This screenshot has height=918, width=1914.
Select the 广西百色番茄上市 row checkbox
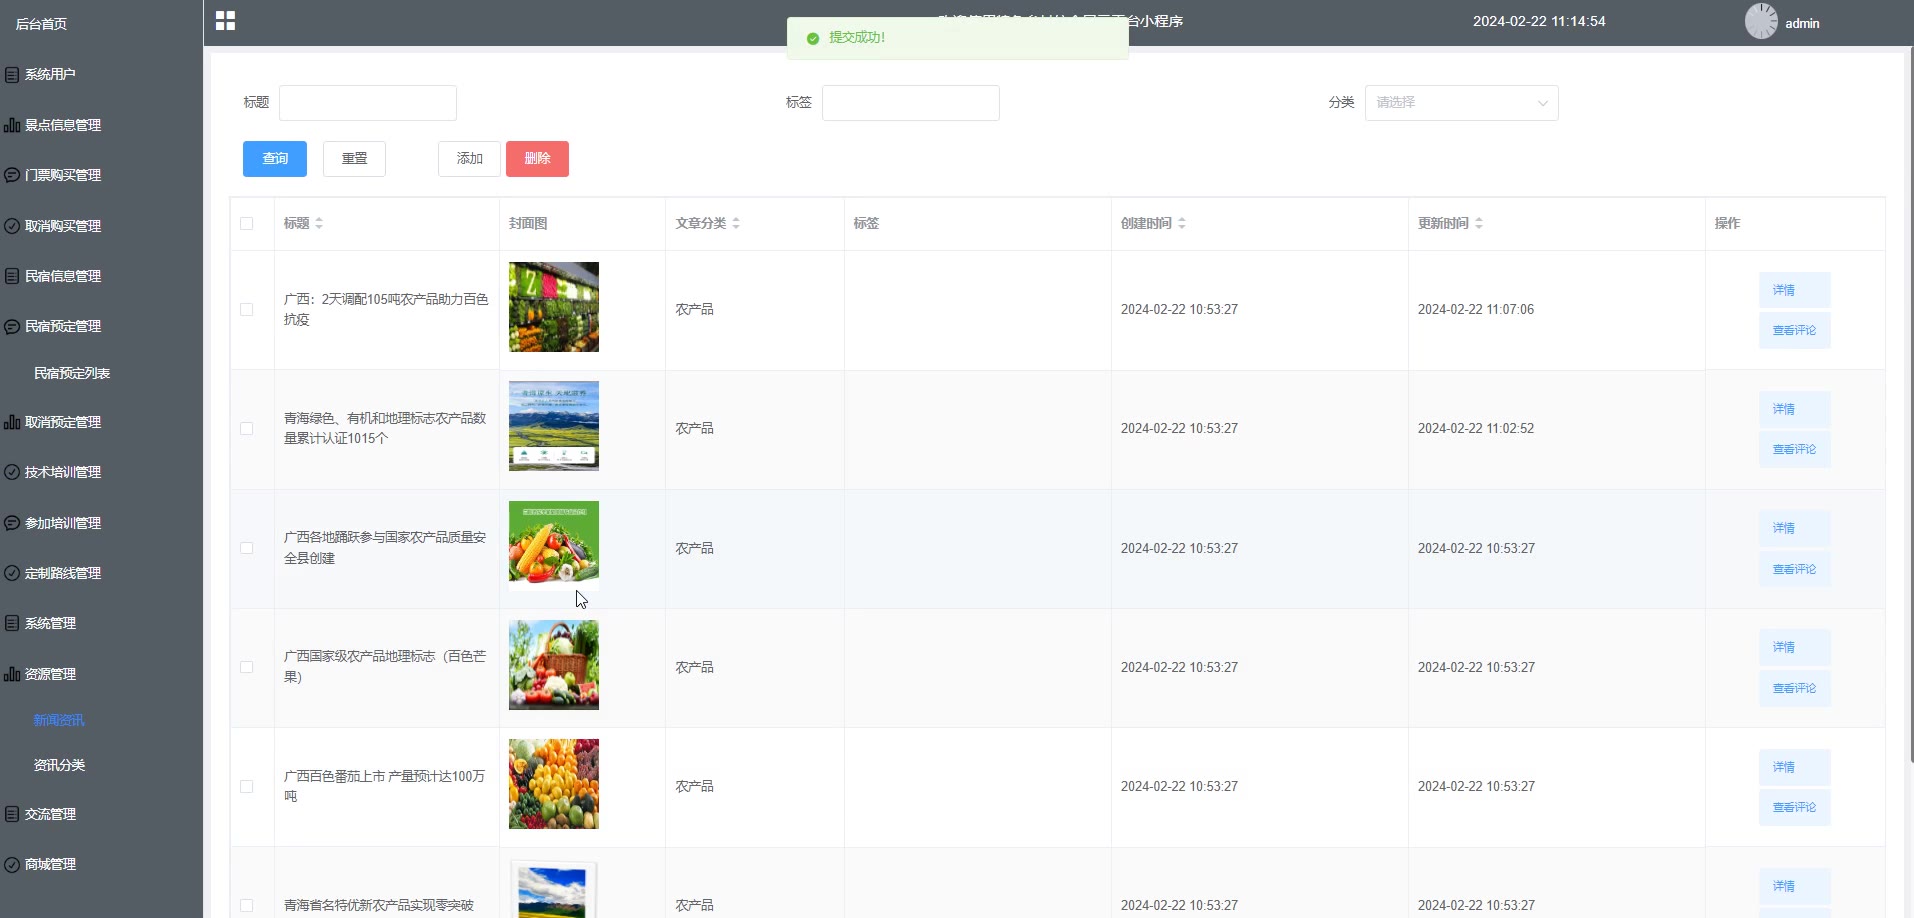(247, 787)
